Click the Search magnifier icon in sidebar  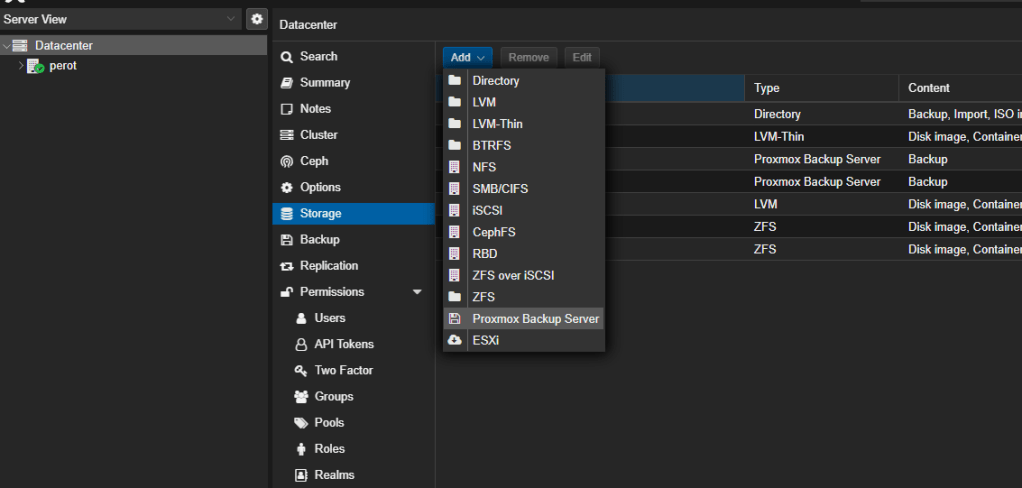tap(287, 57)
